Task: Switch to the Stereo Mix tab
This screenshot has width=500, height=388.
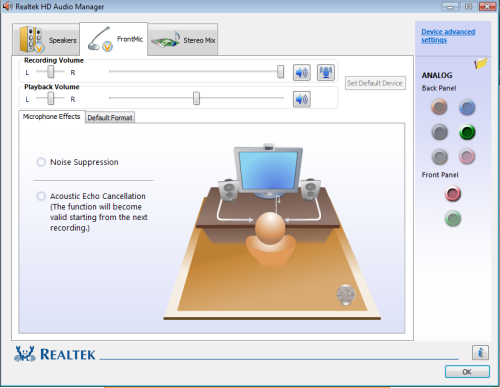Action: (x=183, y=40)
